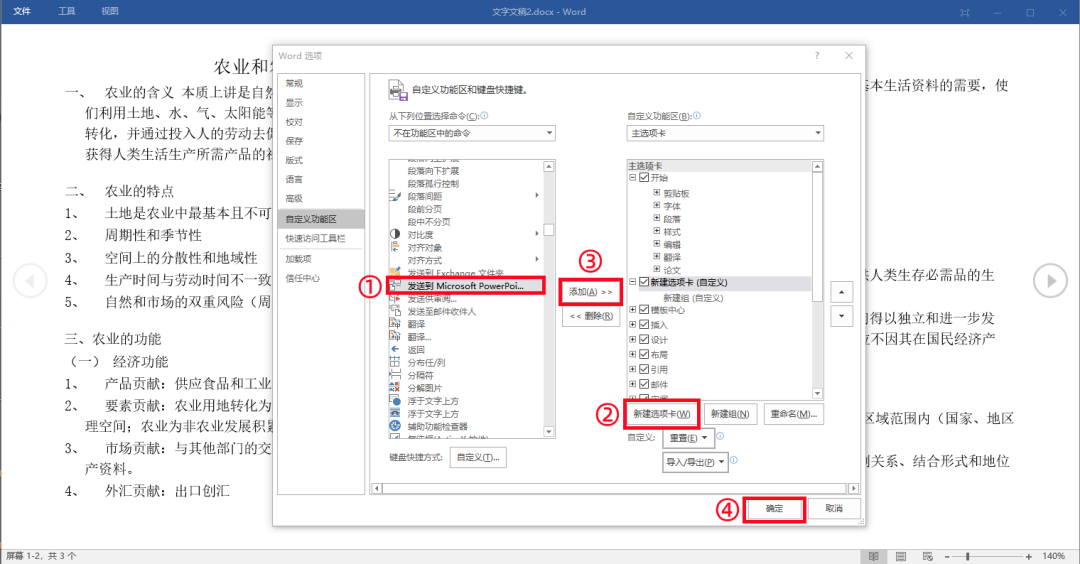Screen dimensions: 1080x564
Task: Expand the 字体 group node
Action: (x=656, y=205)
